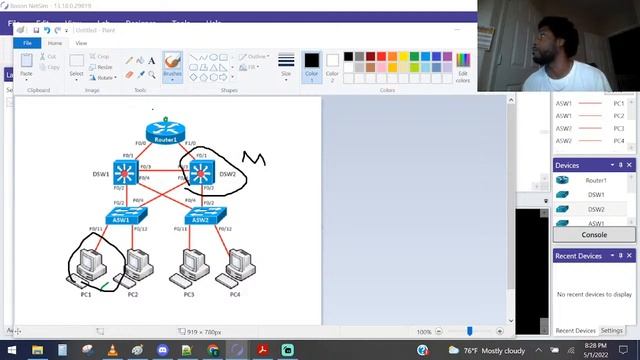The width and height of the screenshot is (640, 360).
Task: Open VLC media player from the taskbar
Action: [x=113, y=350]
